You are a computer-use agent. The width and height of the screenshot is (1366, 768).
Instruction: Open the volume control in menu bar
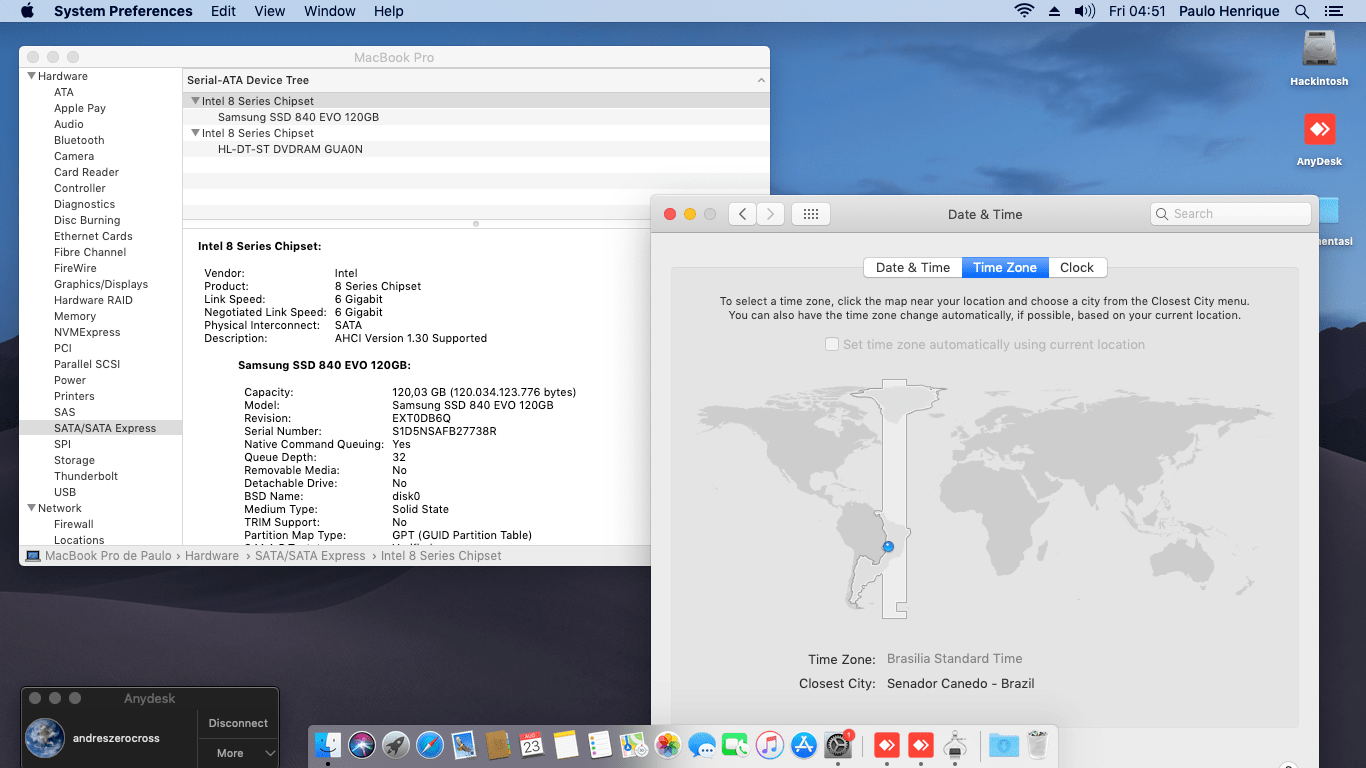coord(1085,11)
